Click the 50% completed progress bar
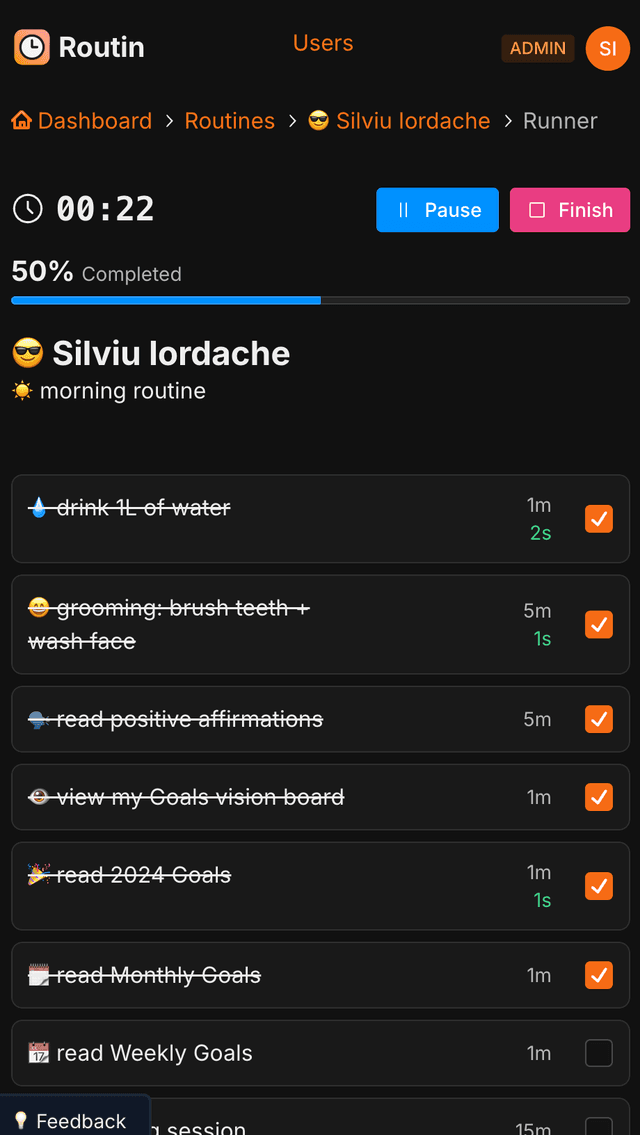 click(x=321, y=300)
